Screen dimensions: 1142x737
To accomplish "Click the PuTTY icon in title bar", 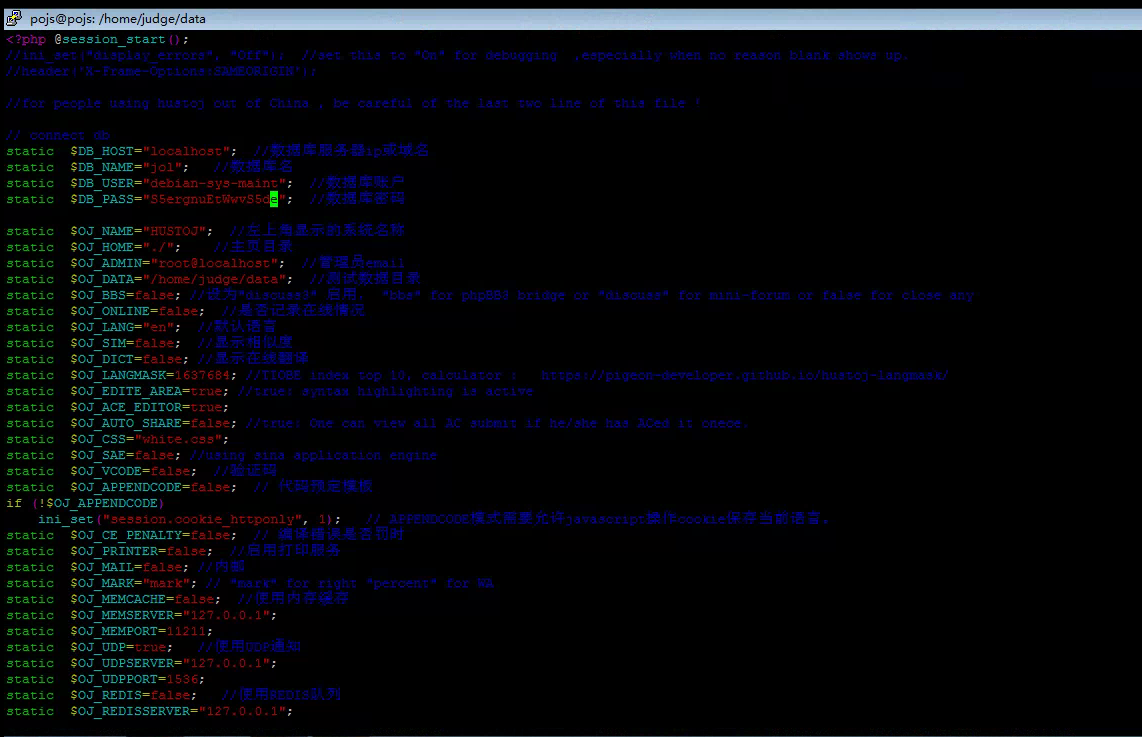I will (x=13, y=18).
